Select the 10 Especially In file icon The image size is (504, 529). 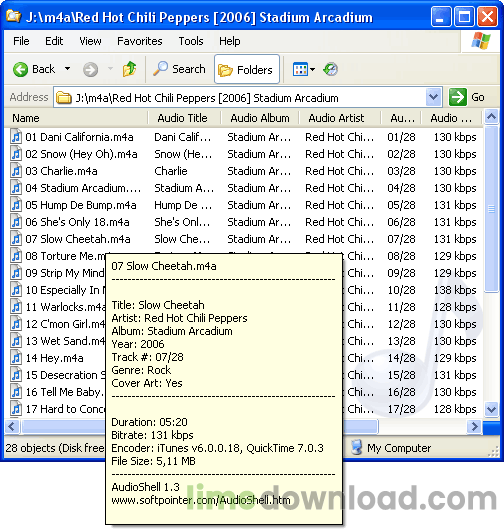point(16,289)
